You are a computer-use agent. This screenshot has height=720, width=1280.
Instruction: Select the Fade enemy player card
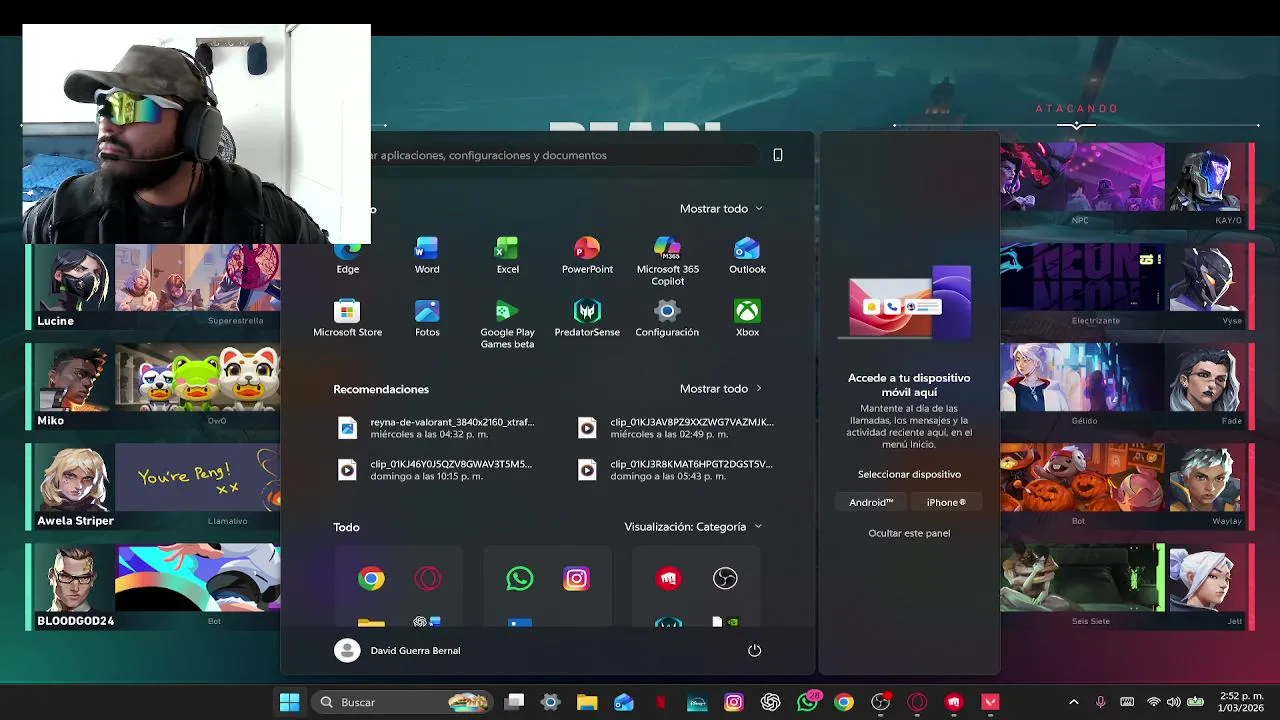pos(1127,385)
